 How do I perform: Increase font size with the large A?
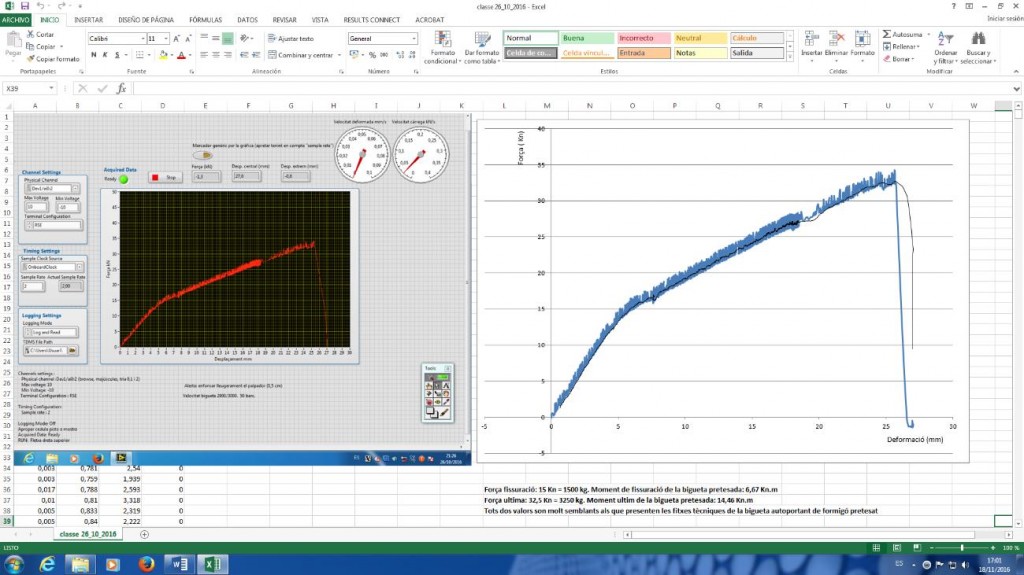tap(176, 39)
